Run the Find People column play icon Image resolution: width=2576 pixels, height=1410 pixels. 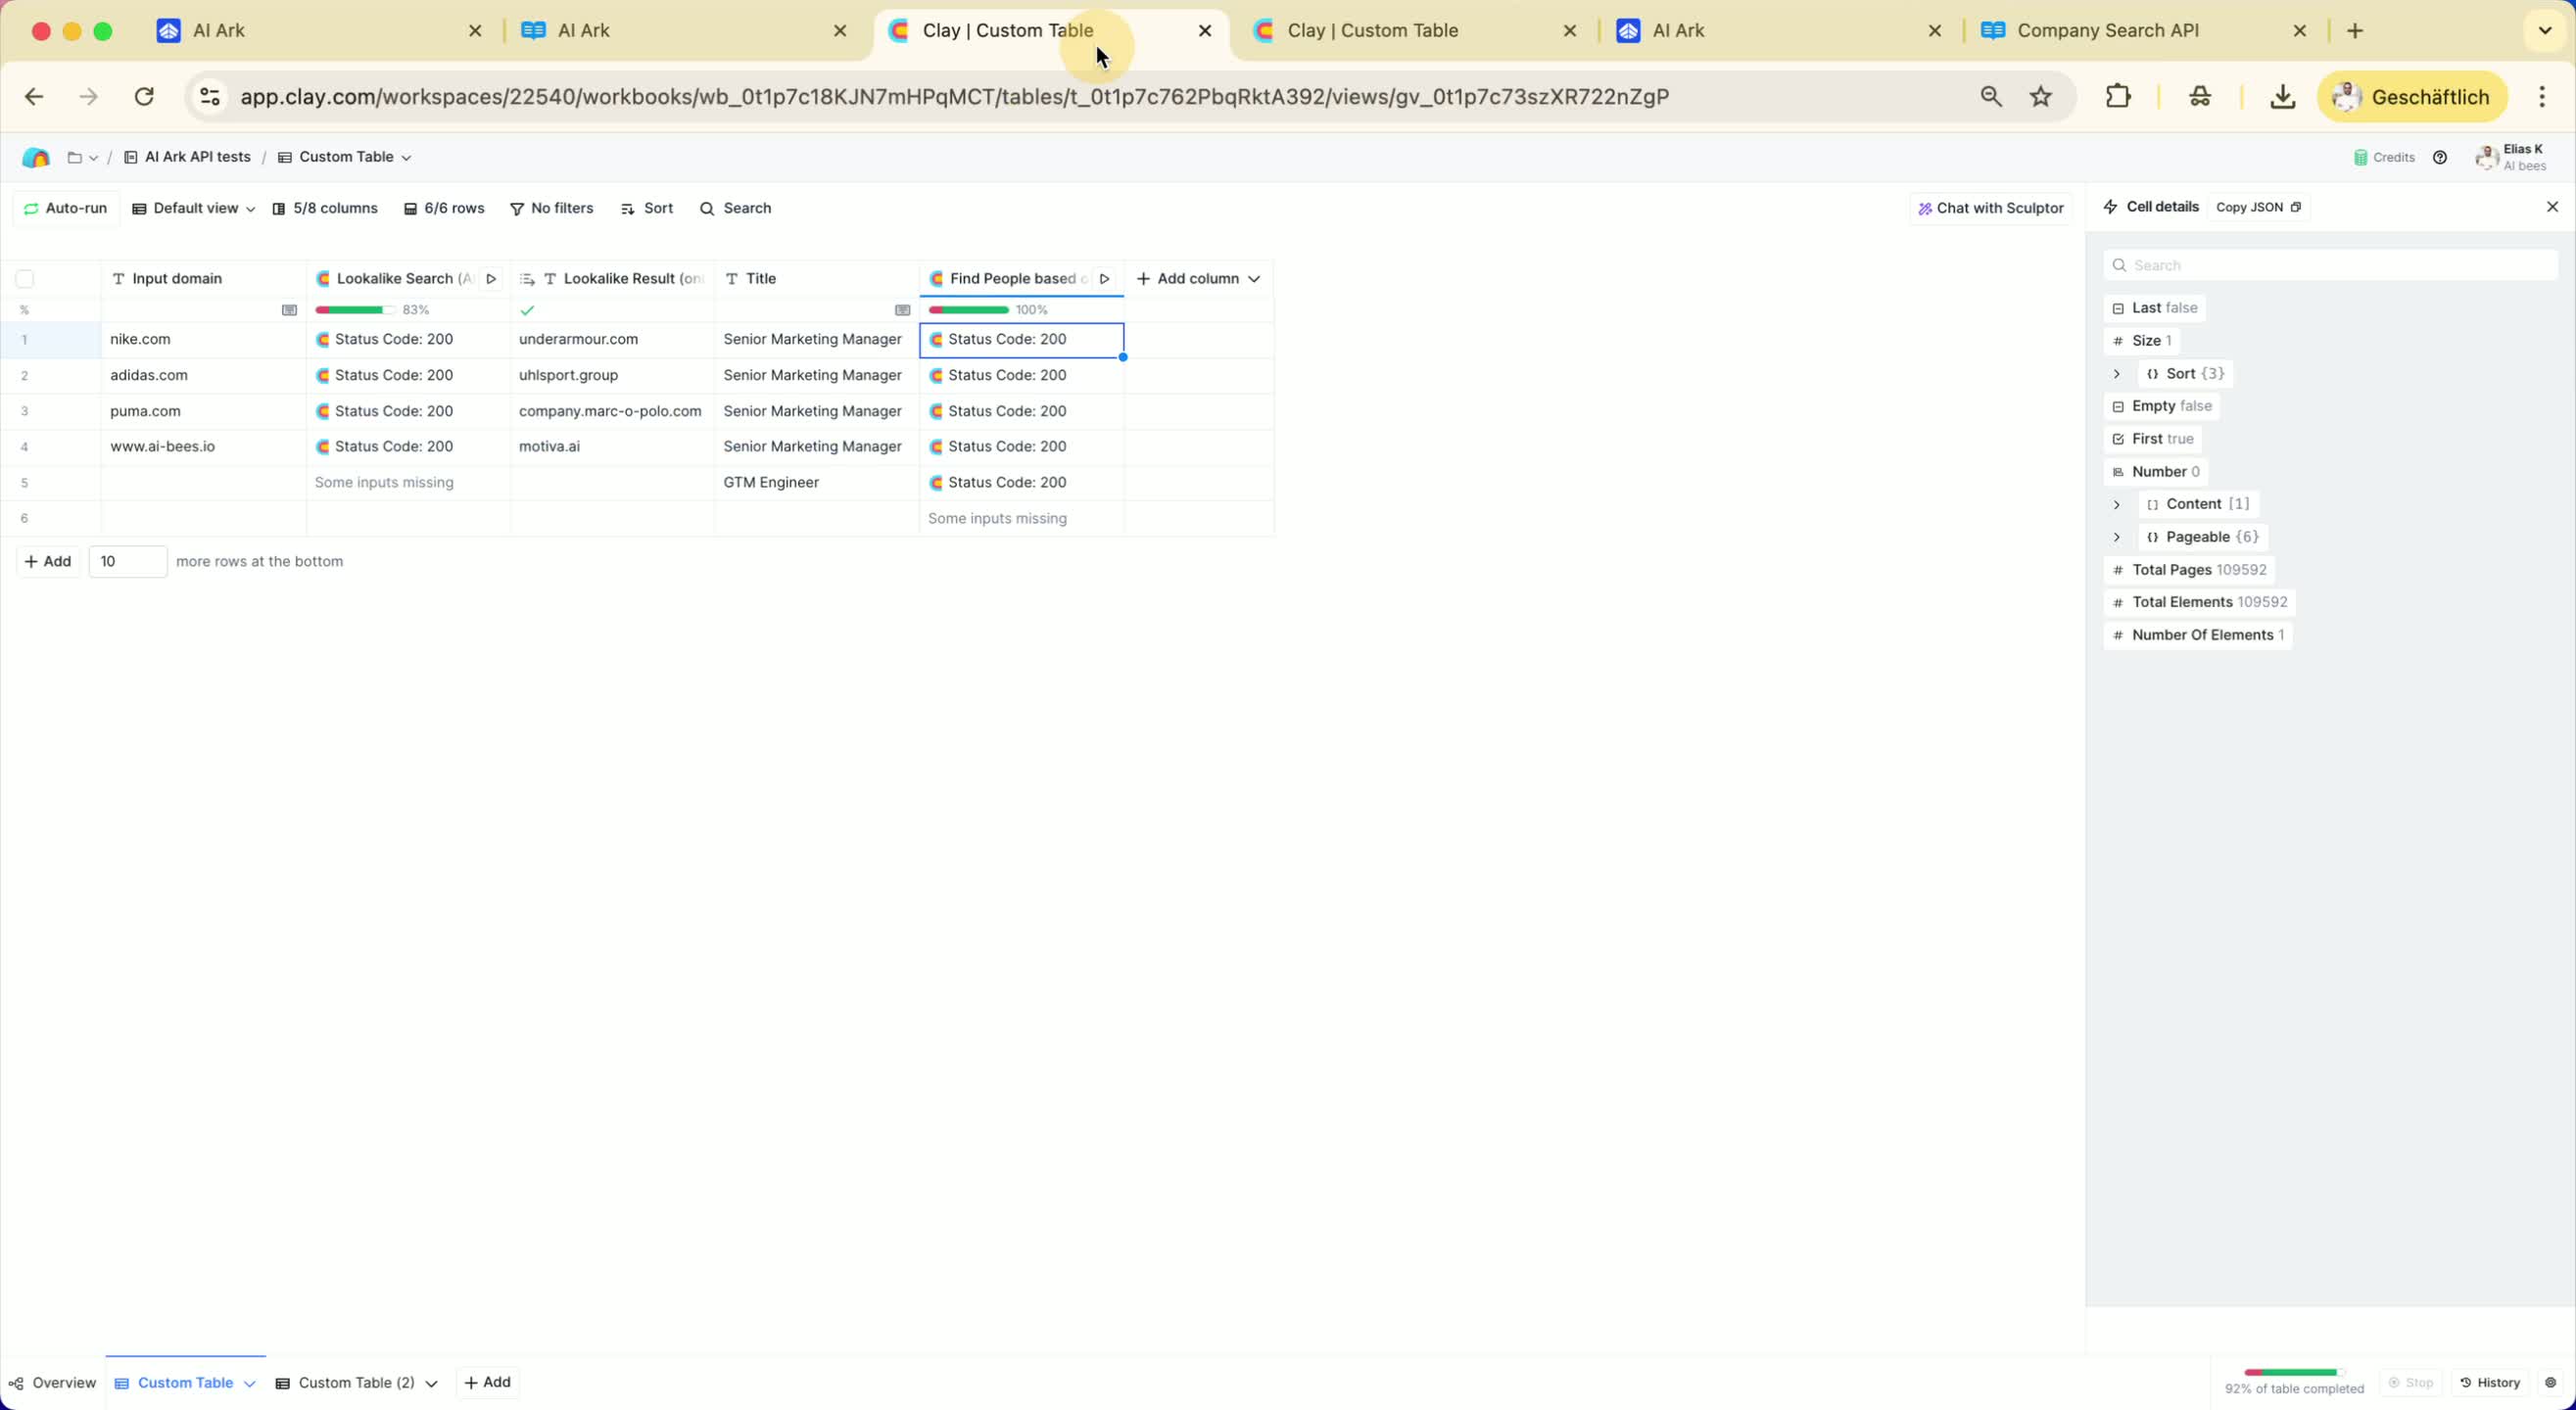pyautogui.click(x=1104, y=279)
